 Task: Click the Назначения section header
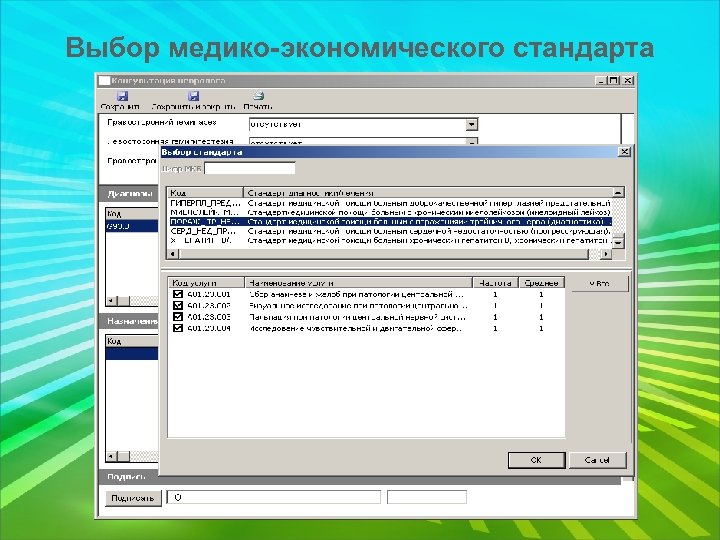[129, 321]
